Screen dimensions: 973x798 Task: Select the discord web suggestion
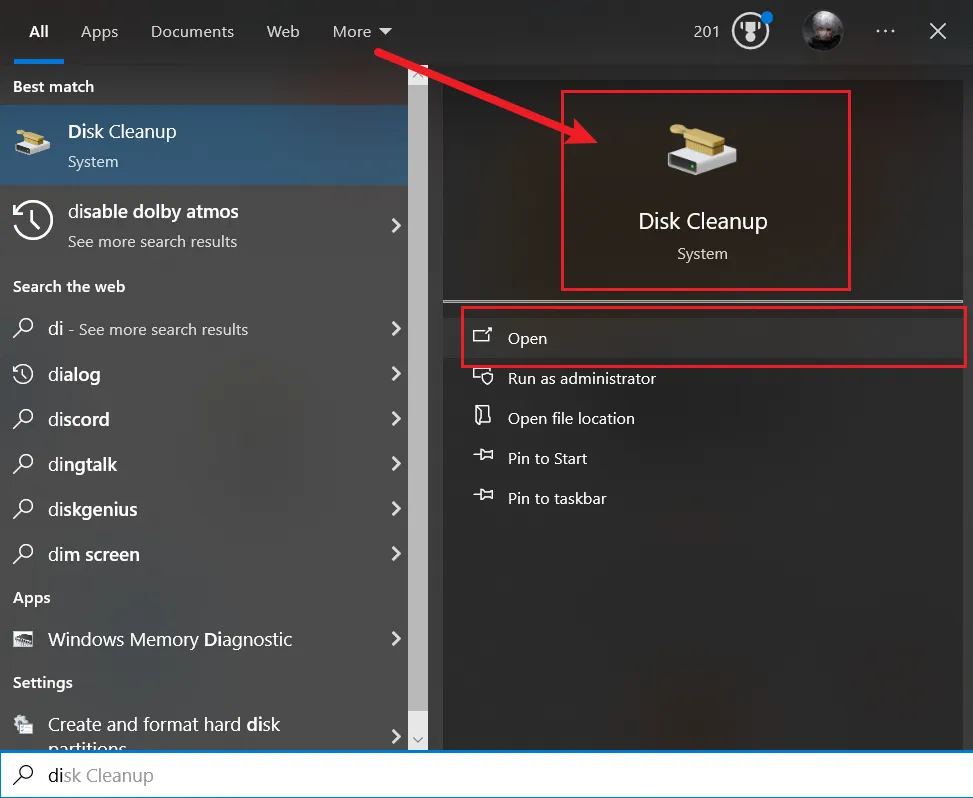tap(204, 419)
